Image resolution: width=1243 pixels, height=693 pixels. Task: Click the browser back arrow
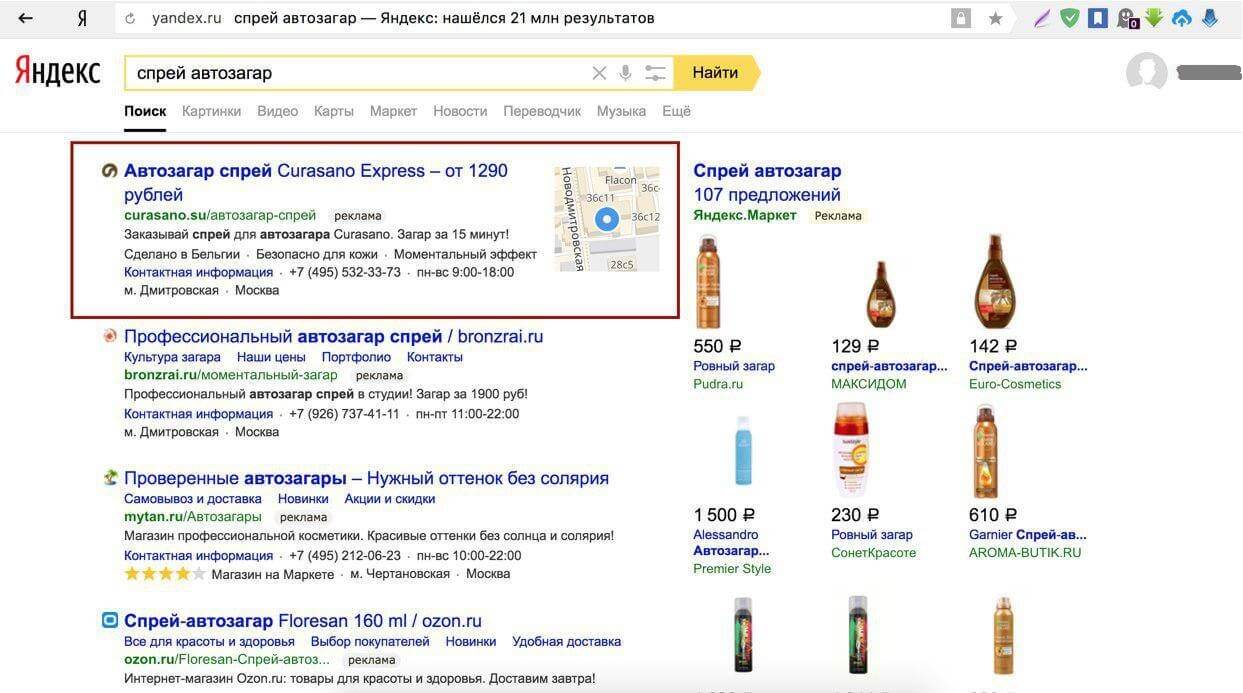pos(26,18)
